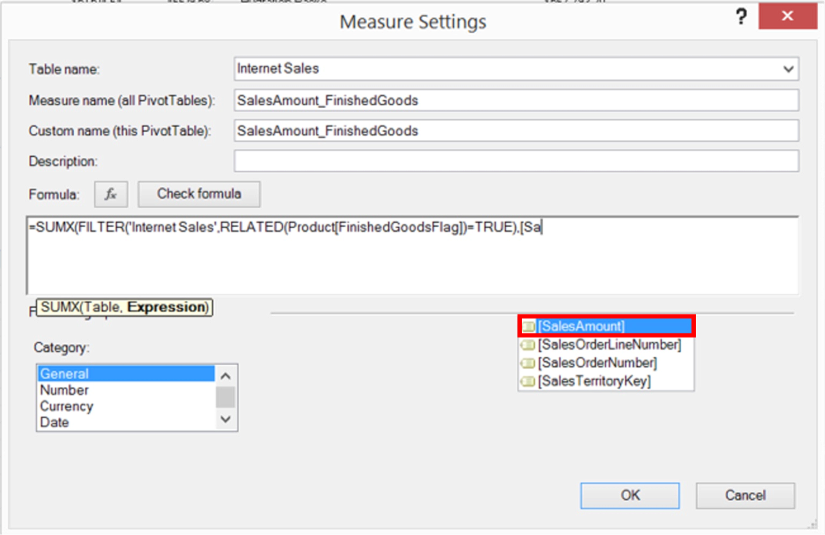
Task: Select [SalesAmount] from autocomplete list
Action: point(581,326)
